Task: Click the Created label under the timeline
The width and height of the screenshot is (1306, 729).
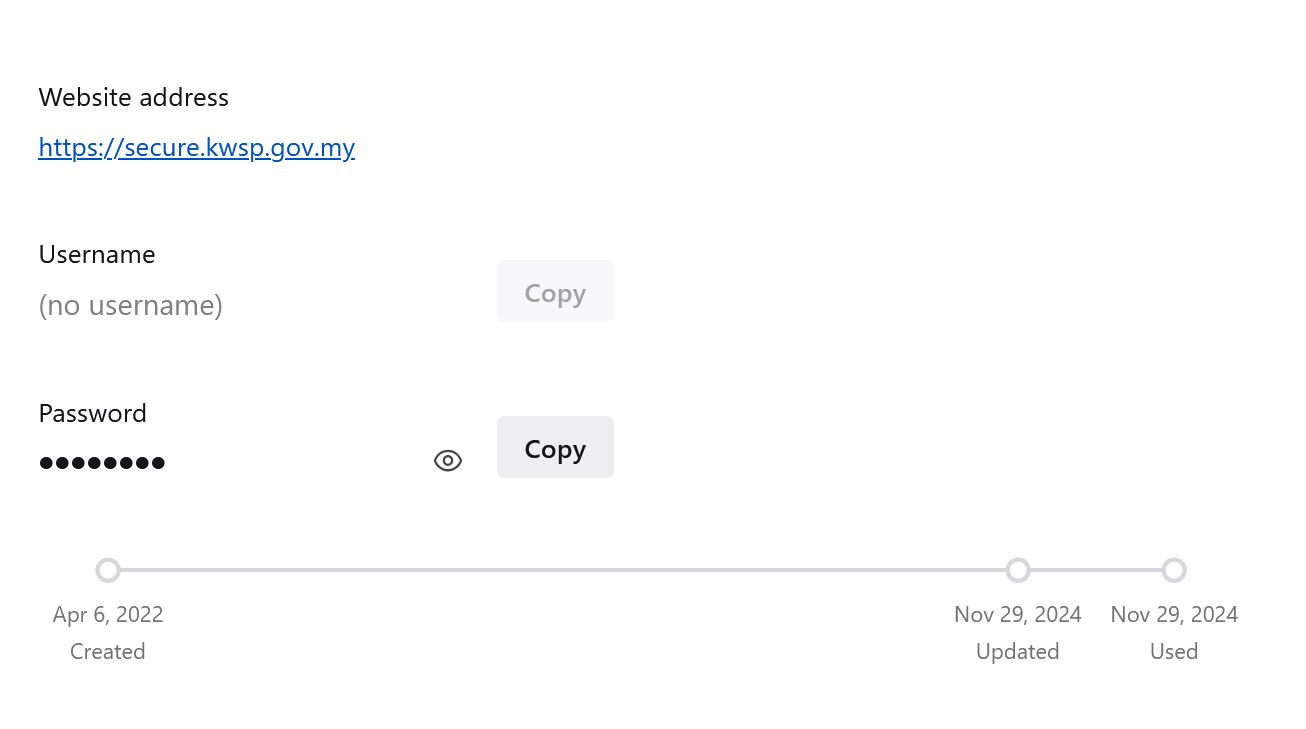Action: point(108,651)
